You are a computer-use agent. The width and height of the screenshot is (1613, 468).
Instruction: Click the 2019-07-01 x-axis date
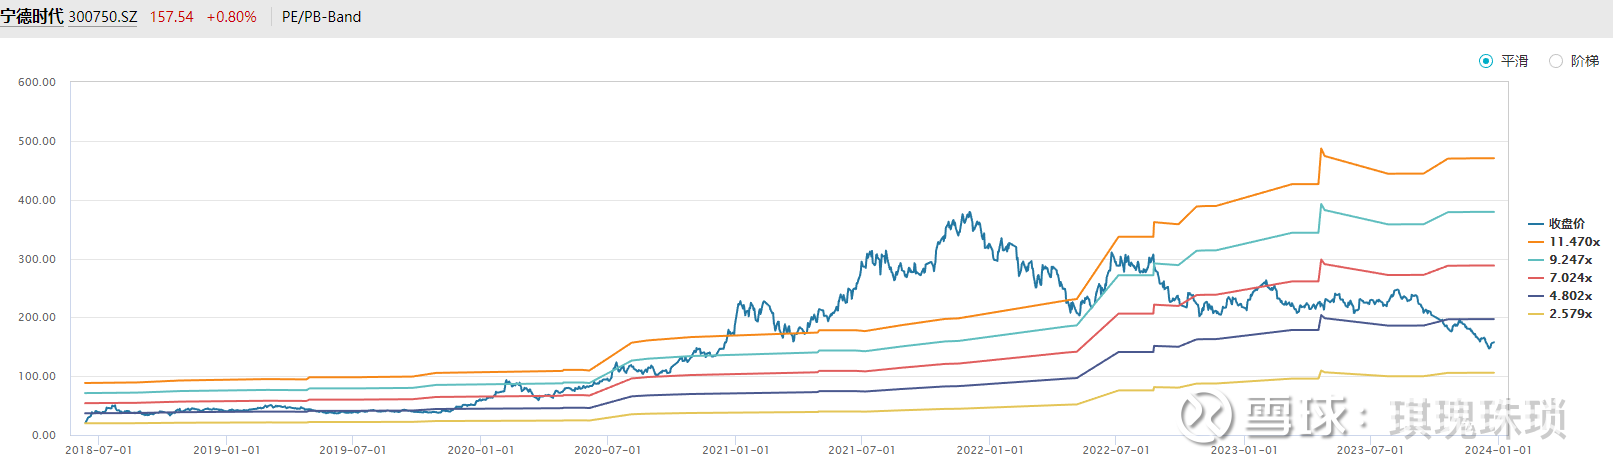[352, 450]
